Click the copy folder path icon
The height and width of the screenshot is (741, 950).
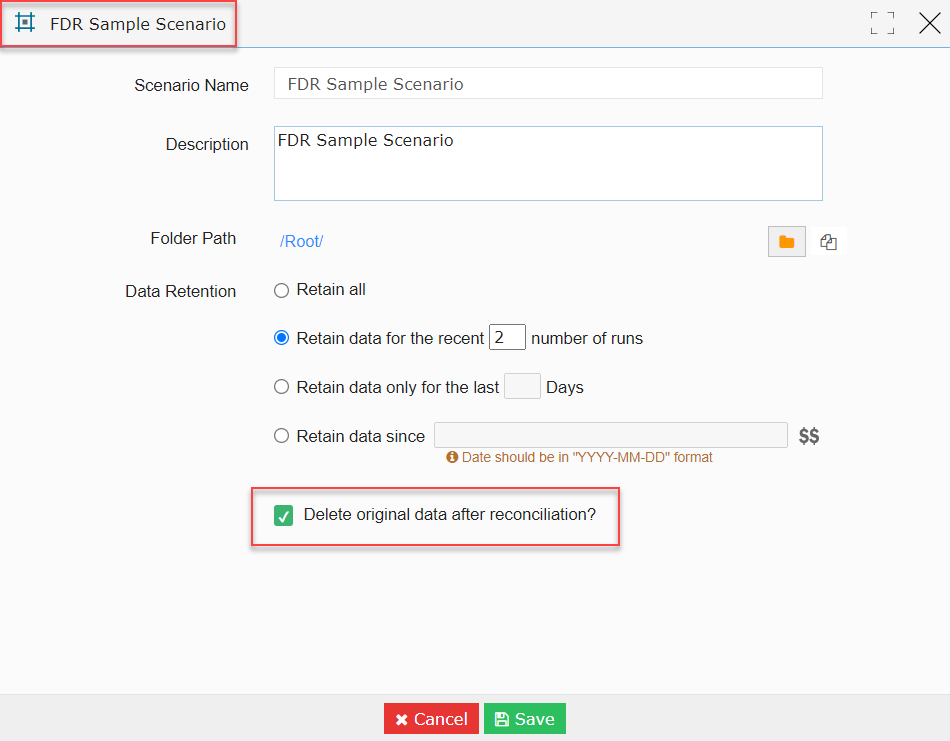[x=828, y=241]
